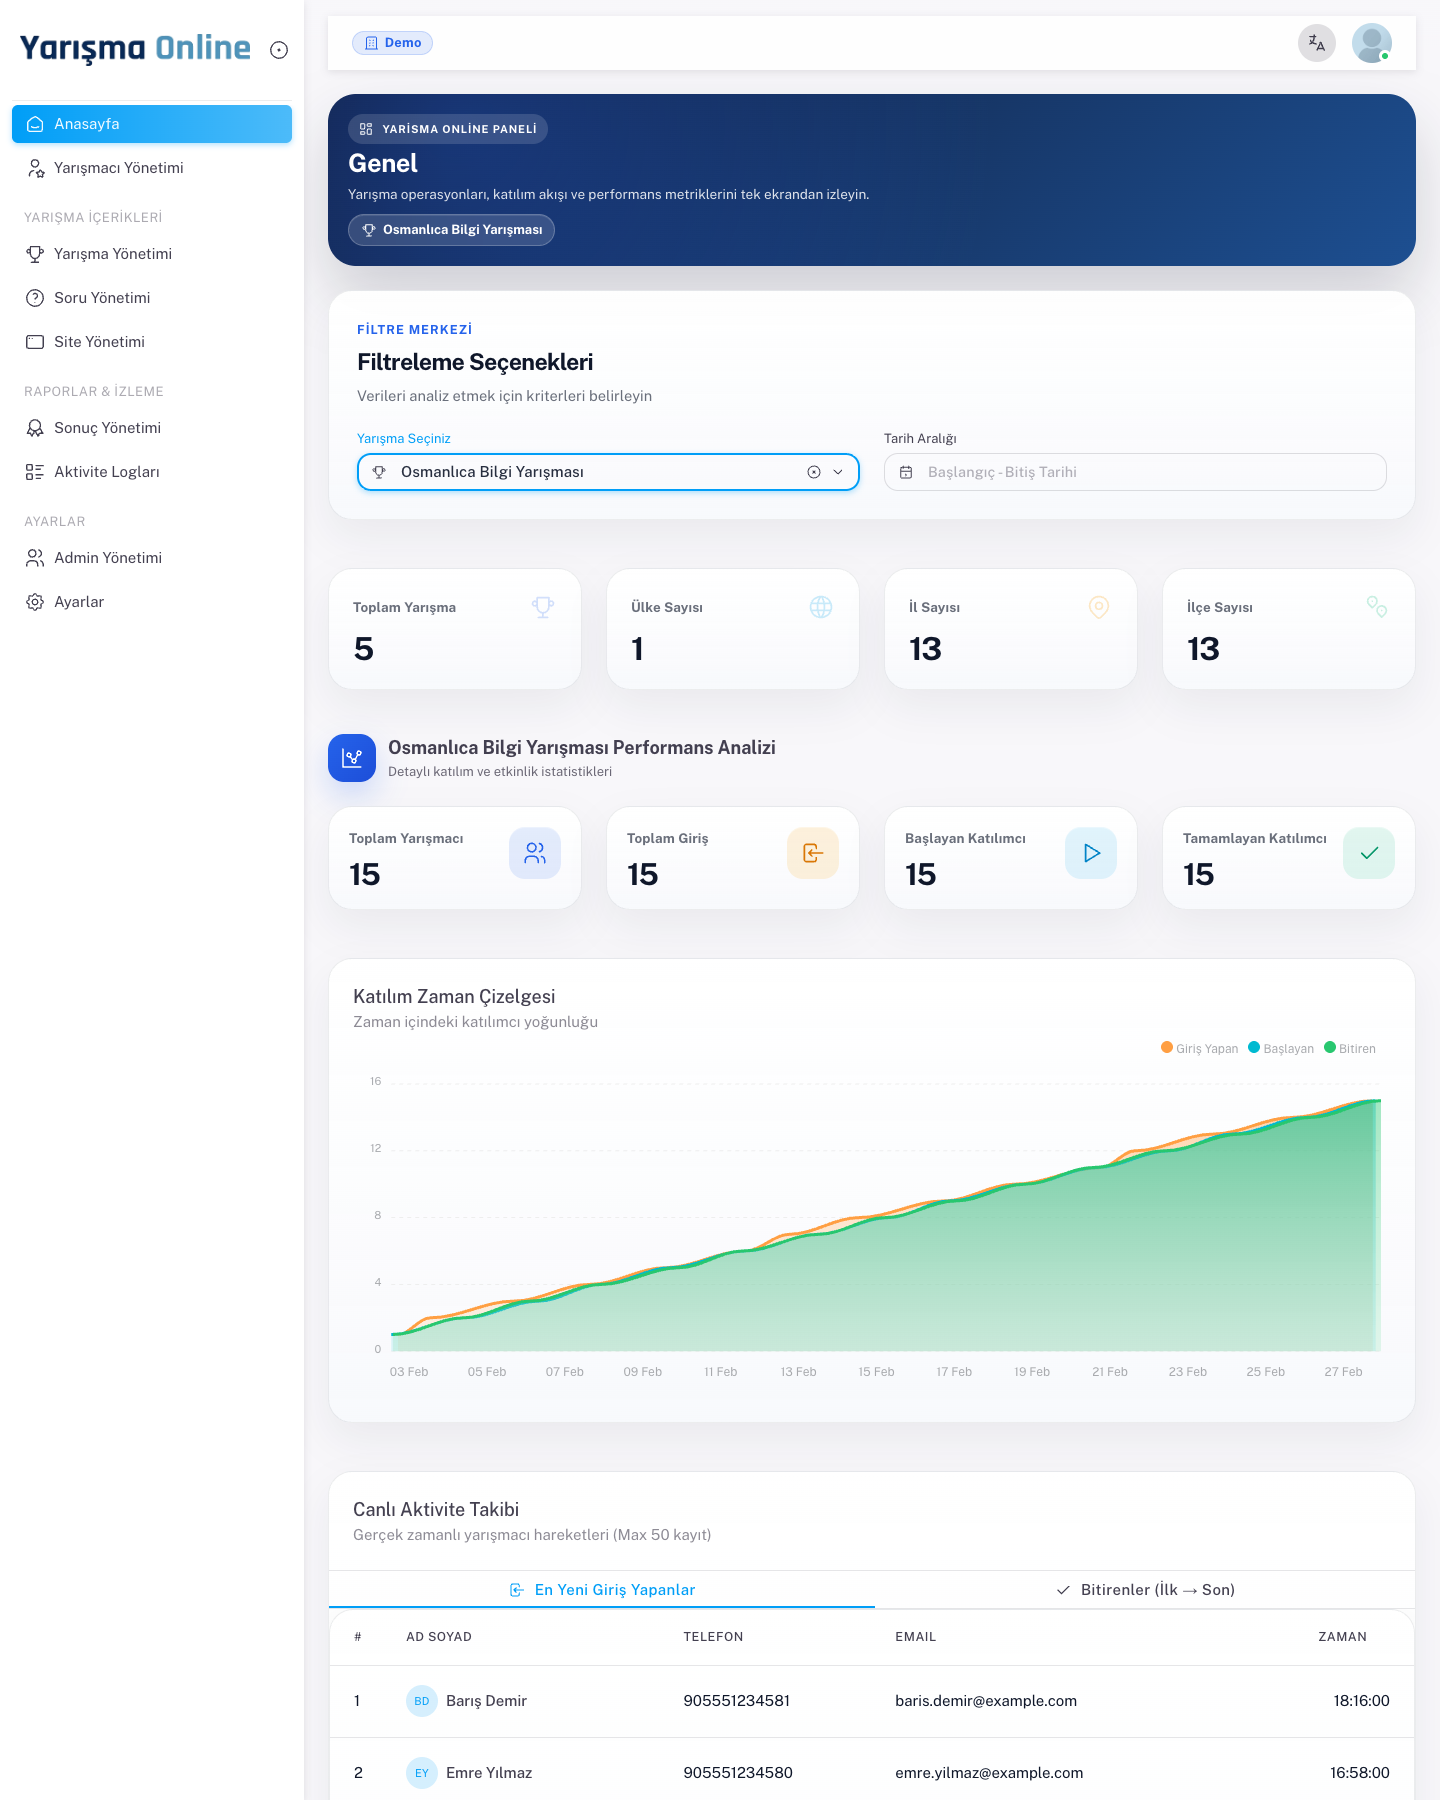Toggle the Başlayan legend series
This screenshot has height=1800, width=1440.
(x=1281, y=1048)
